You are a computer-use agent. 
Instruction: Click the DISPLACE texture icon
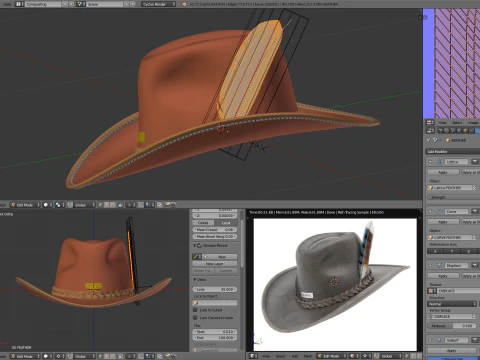(x=431, y=291)
